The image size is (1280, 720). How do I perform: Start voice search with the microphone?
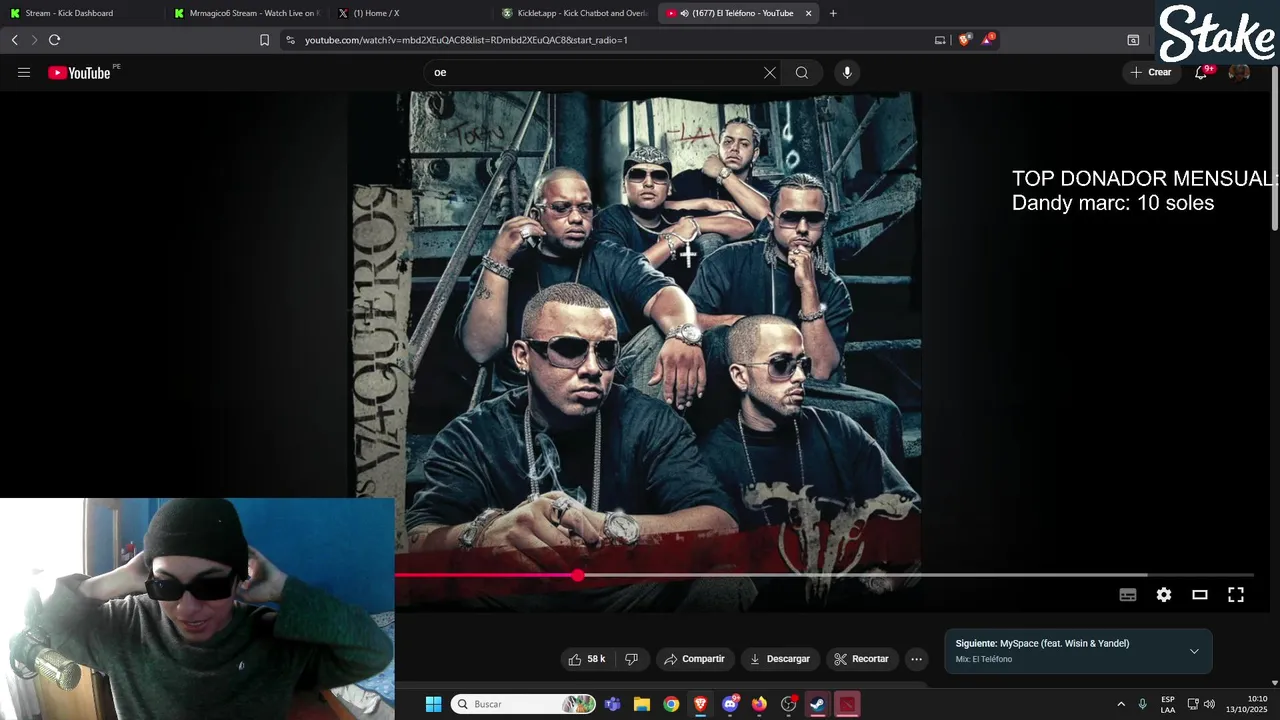click(847, 72)
